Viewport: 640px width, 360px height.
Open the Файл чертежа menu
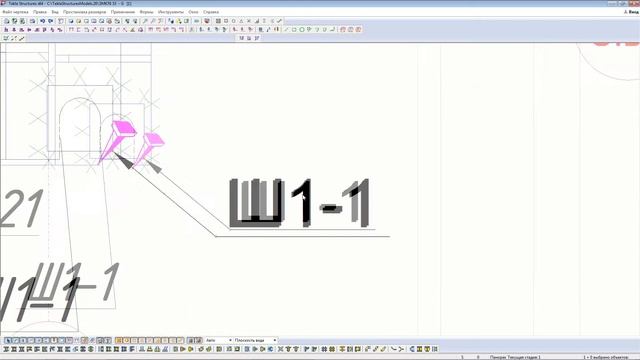click(16, 12)
